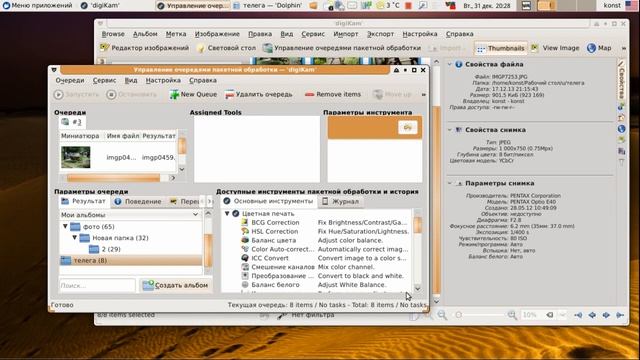Switch to the Поведение tab
Viewport: 640px width, 360px height.
click(x=138, y=202)
